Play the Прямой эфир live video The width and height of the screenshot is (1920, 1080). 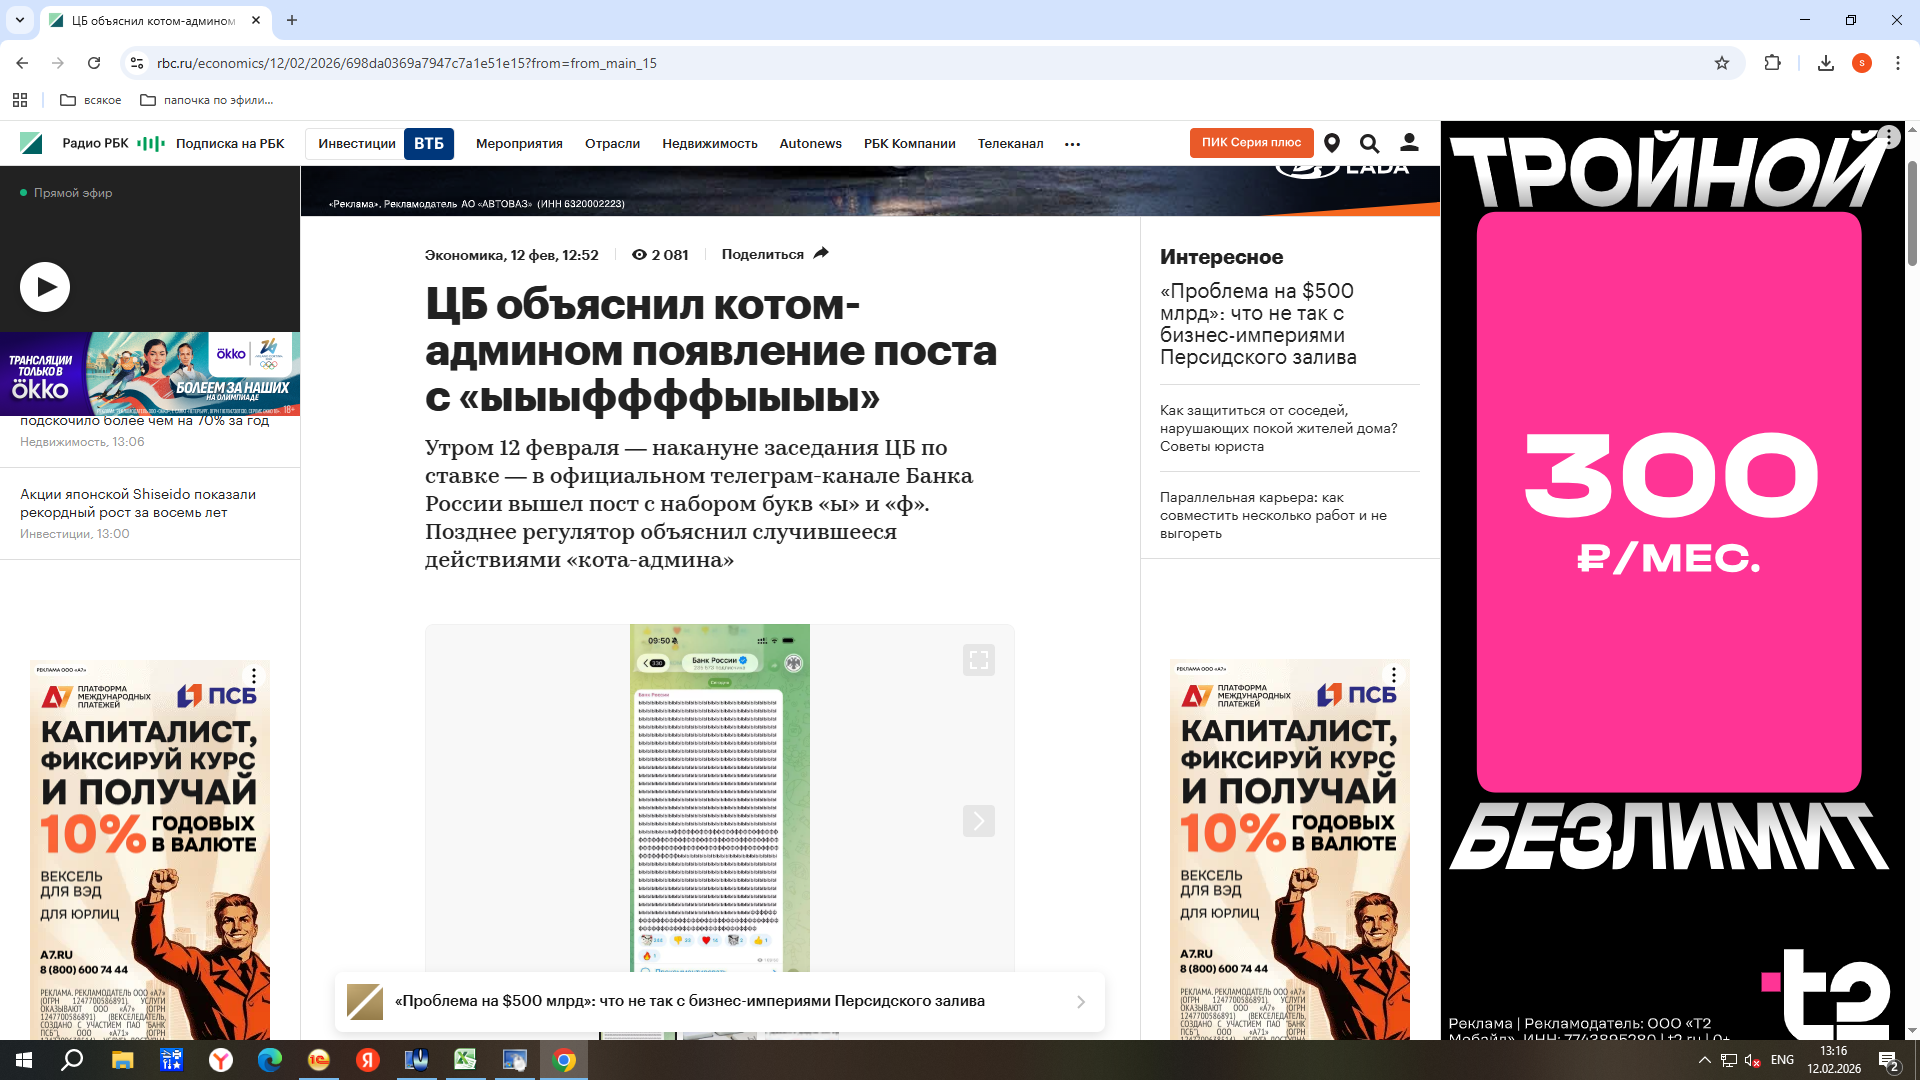[45, 287]
